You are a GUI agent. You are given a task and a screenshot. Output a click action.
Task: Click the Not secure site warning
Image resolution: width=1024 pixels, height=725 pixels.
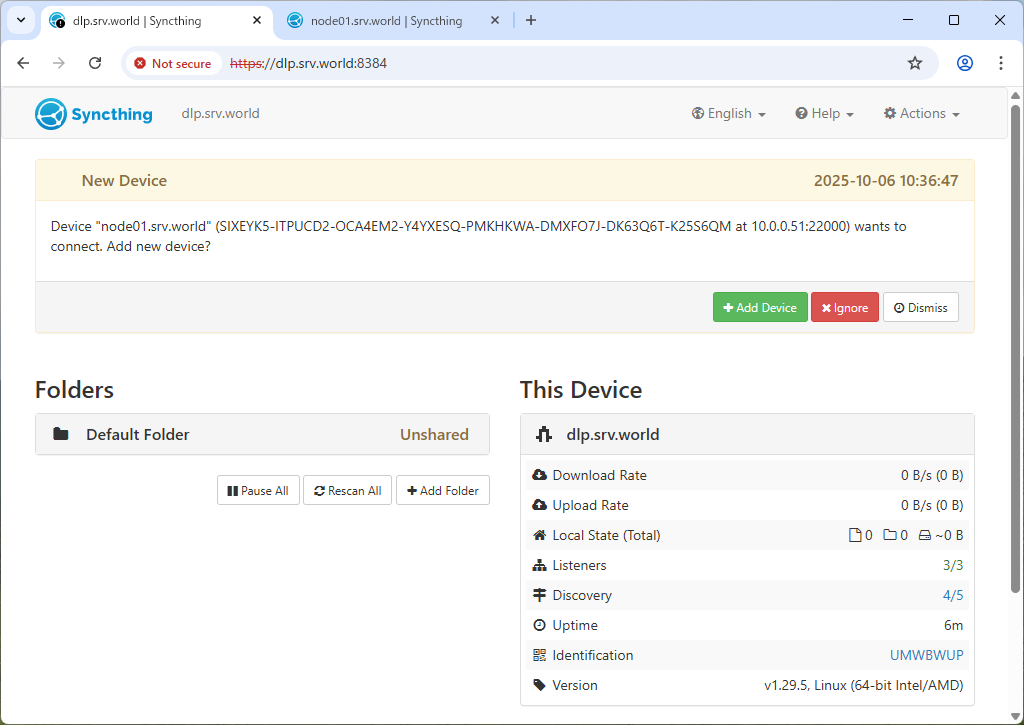pyautogui.click(x=173, y=63)
